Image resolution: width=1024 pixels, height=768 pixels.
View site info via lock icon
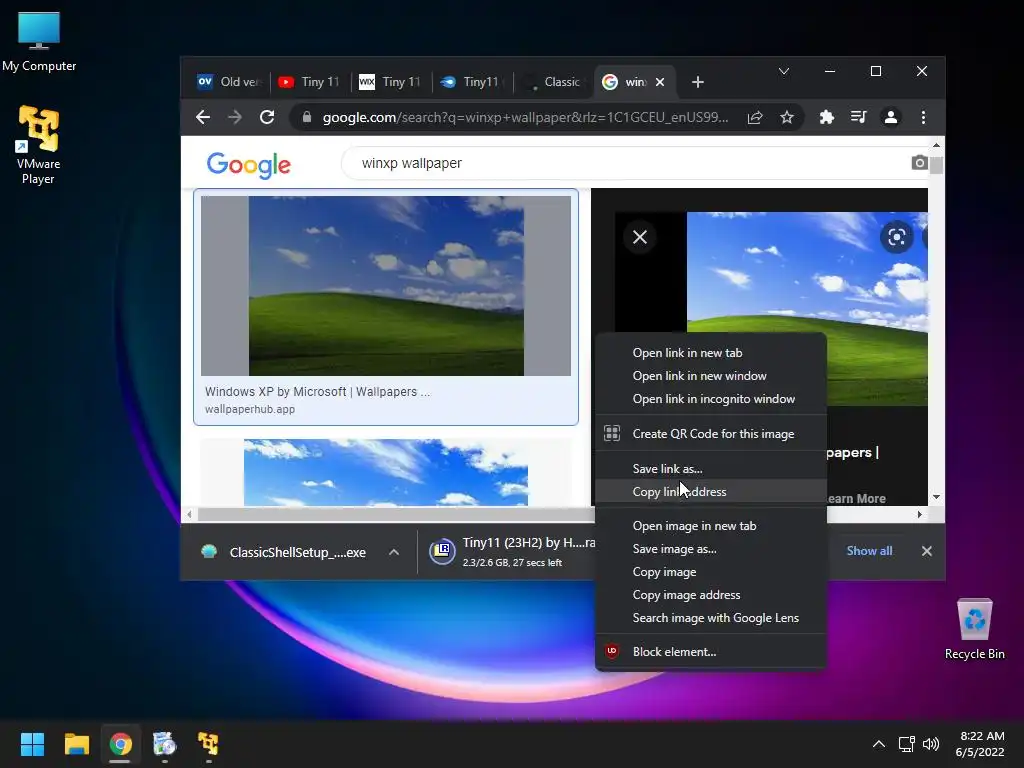(x=306, y=118)
